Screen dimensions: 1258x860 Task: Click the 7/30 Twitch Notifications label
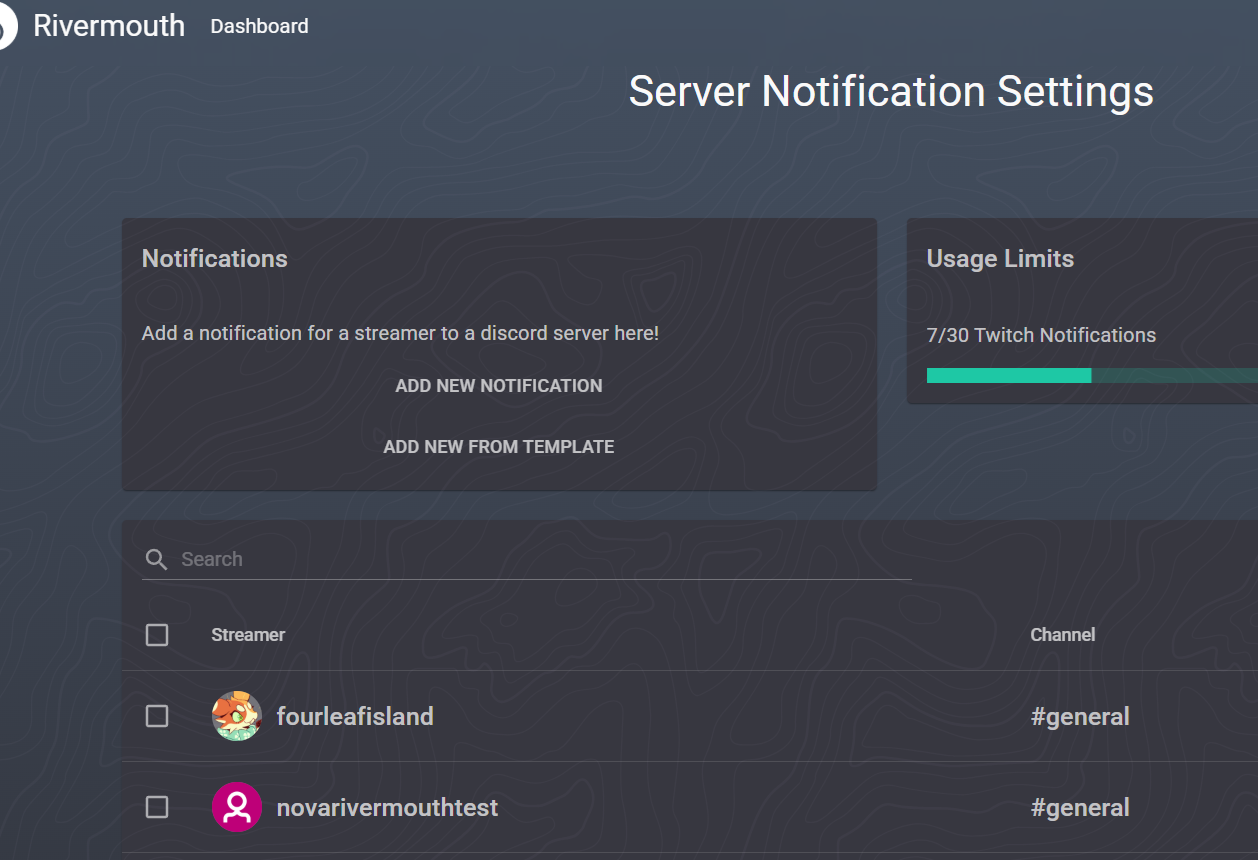point(1041,335)
